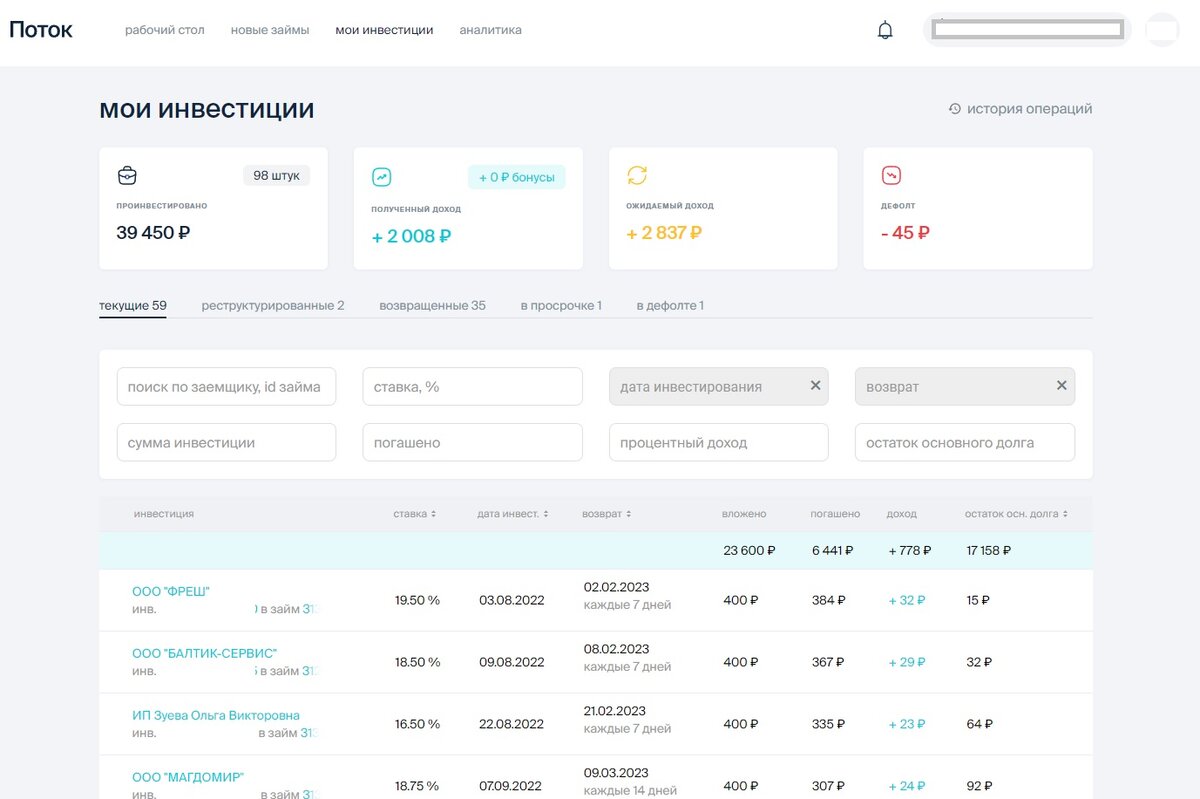The height and width of the screenshot is (799, 1200).
Task: Click the + 0 ₽ бонусы badge
Action: click(517, 177)
